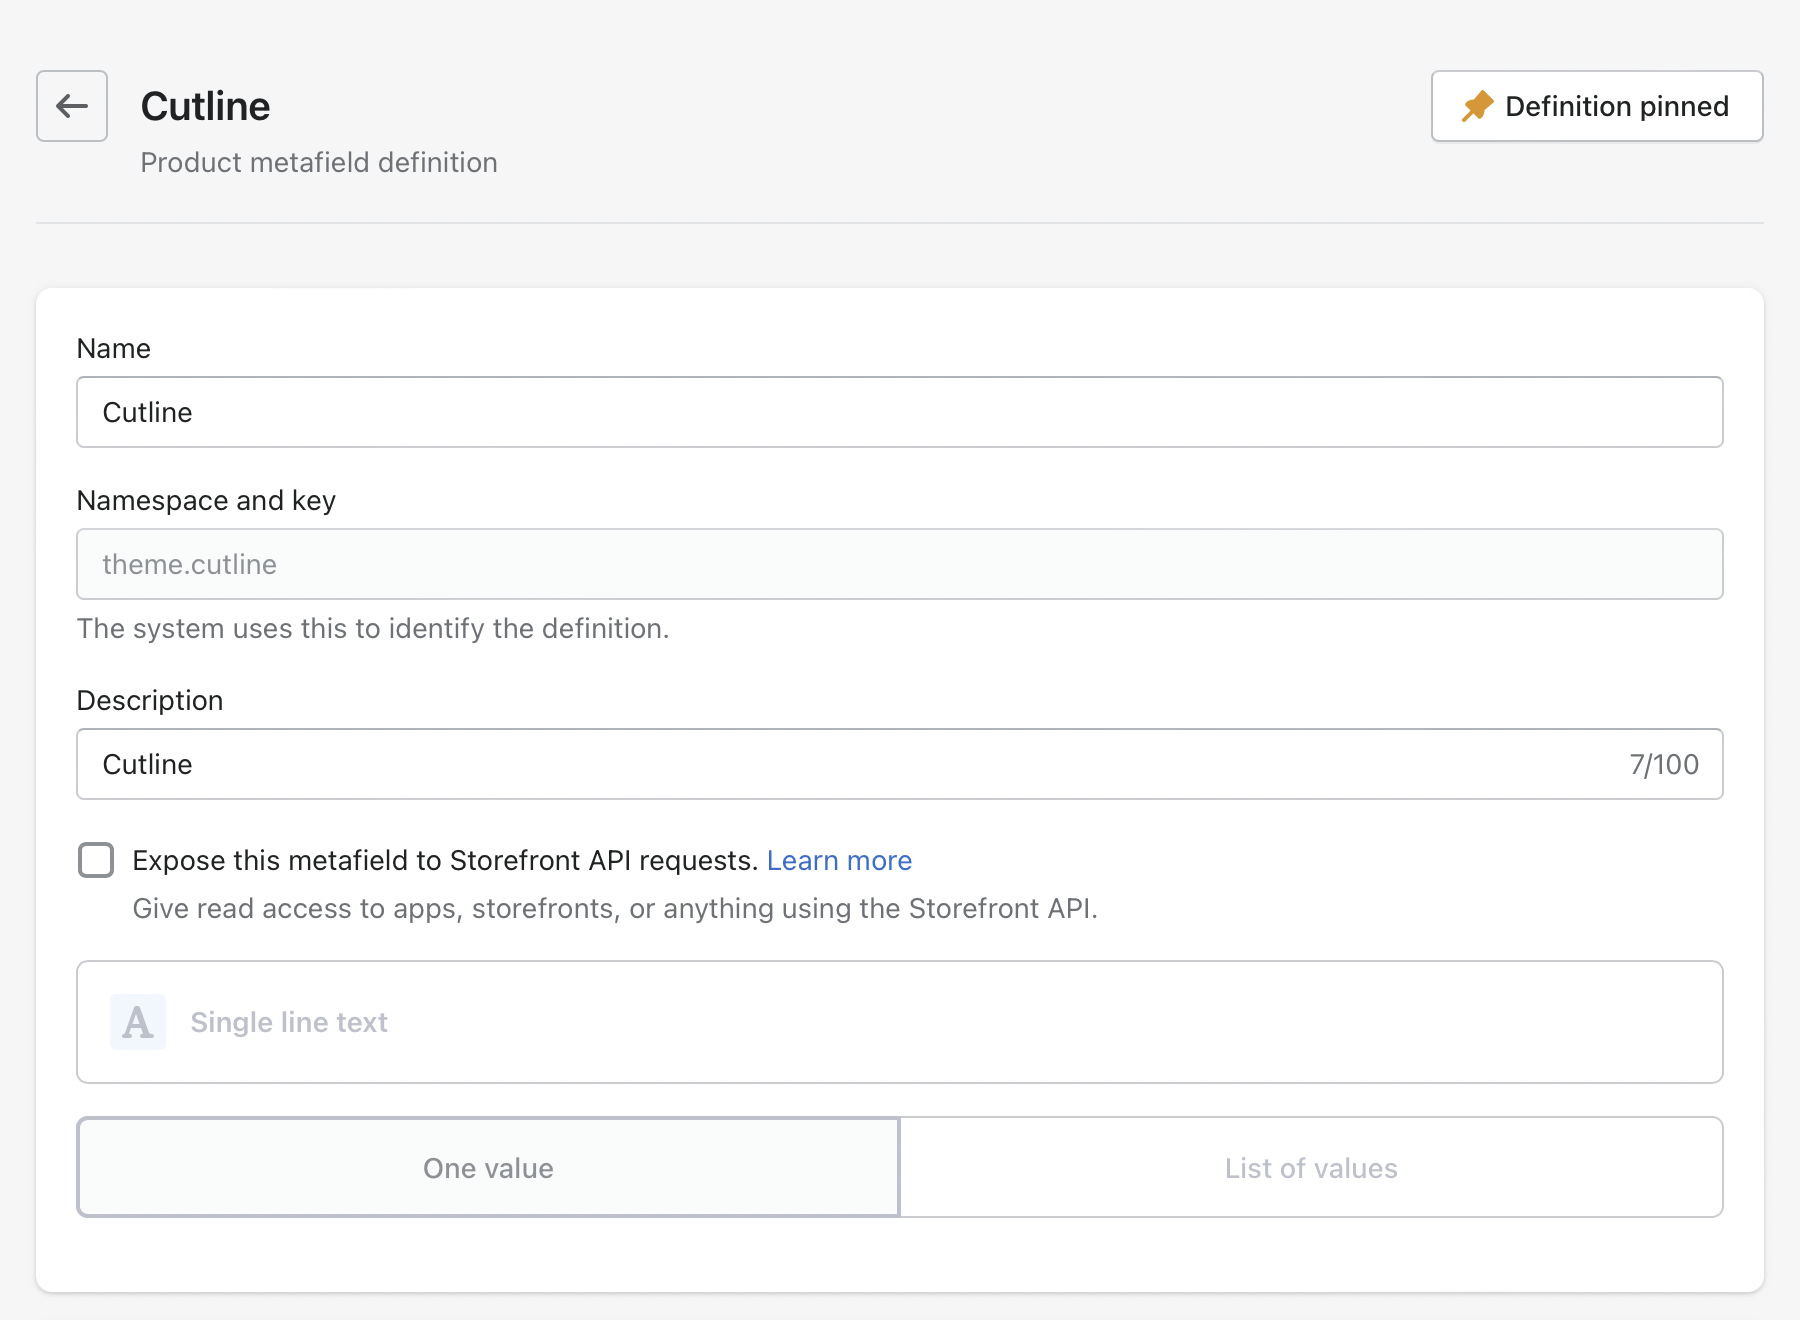The width and height of the screenshot is (1800, 1320).
Task: Enable the Storefront API exposure checkbox
Action: coord(96,860)
